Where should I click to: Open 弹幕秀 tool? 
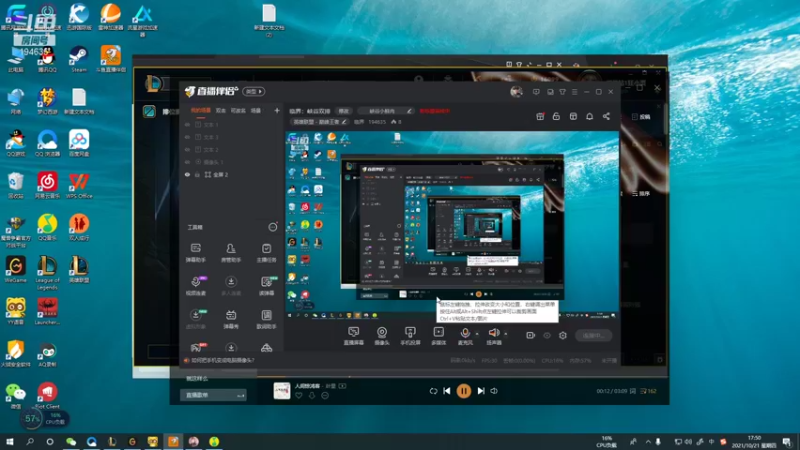(x=231, y=319)
